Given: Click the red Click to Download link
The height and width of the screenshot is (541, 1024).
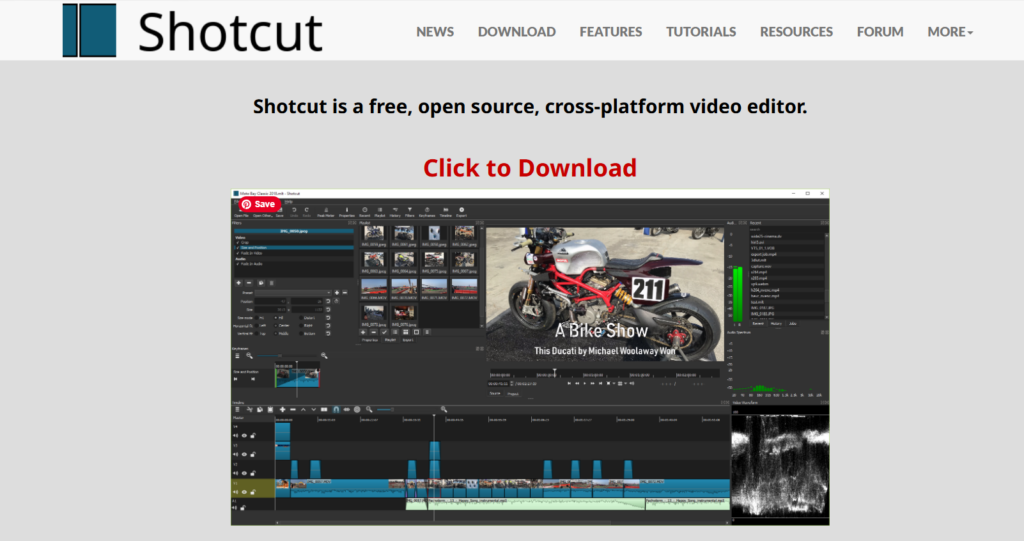Looking at the screenshot, I should (x=529, y=167).
